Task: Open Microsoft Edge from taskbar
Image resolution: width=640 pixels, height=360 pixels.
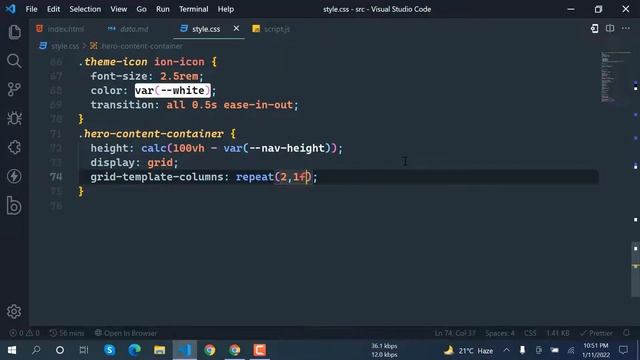Action: click(x=134, y=350)
